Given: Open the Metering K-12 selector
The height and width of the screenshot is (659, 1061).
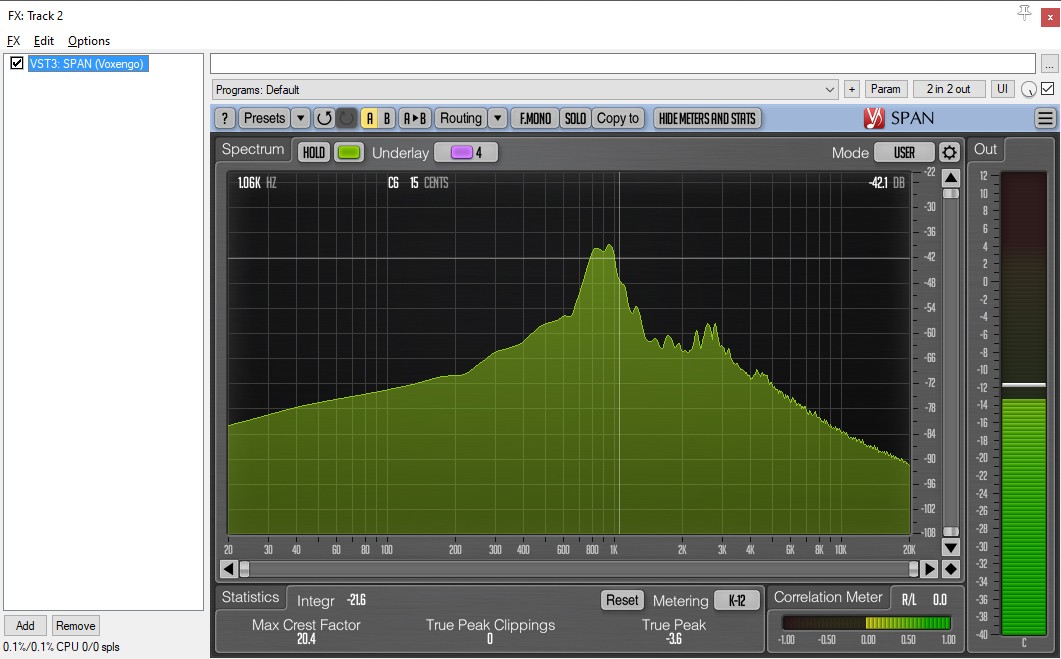Looking at the screenshot, I should [737, 600].
